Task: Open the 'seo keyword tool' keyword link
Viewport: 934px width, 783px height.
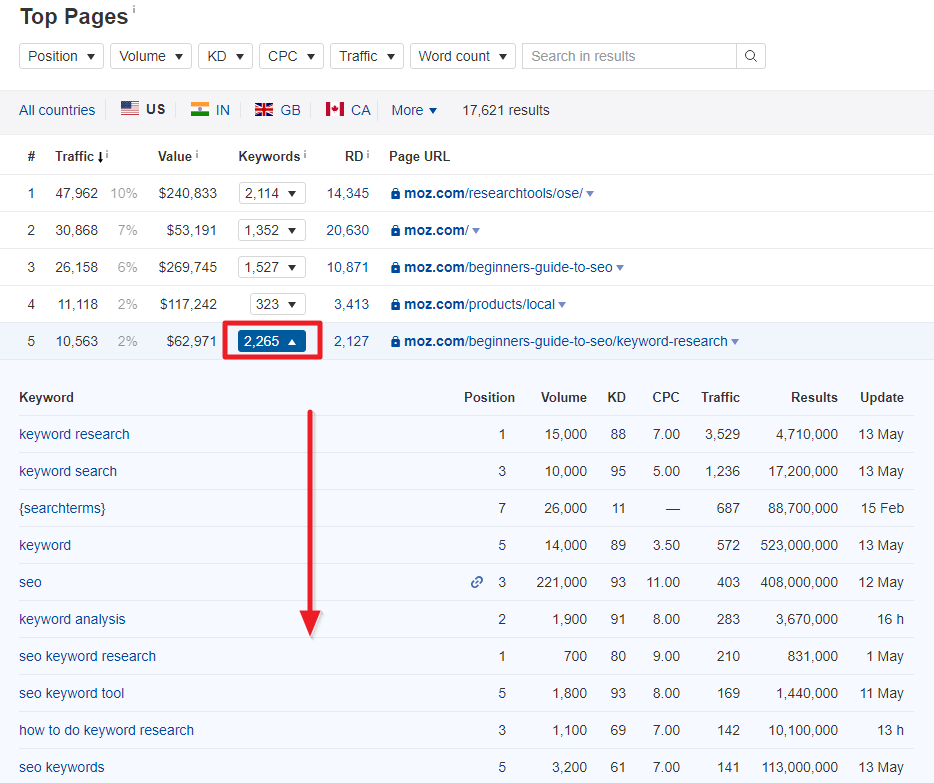Action: tap(72, 693)
